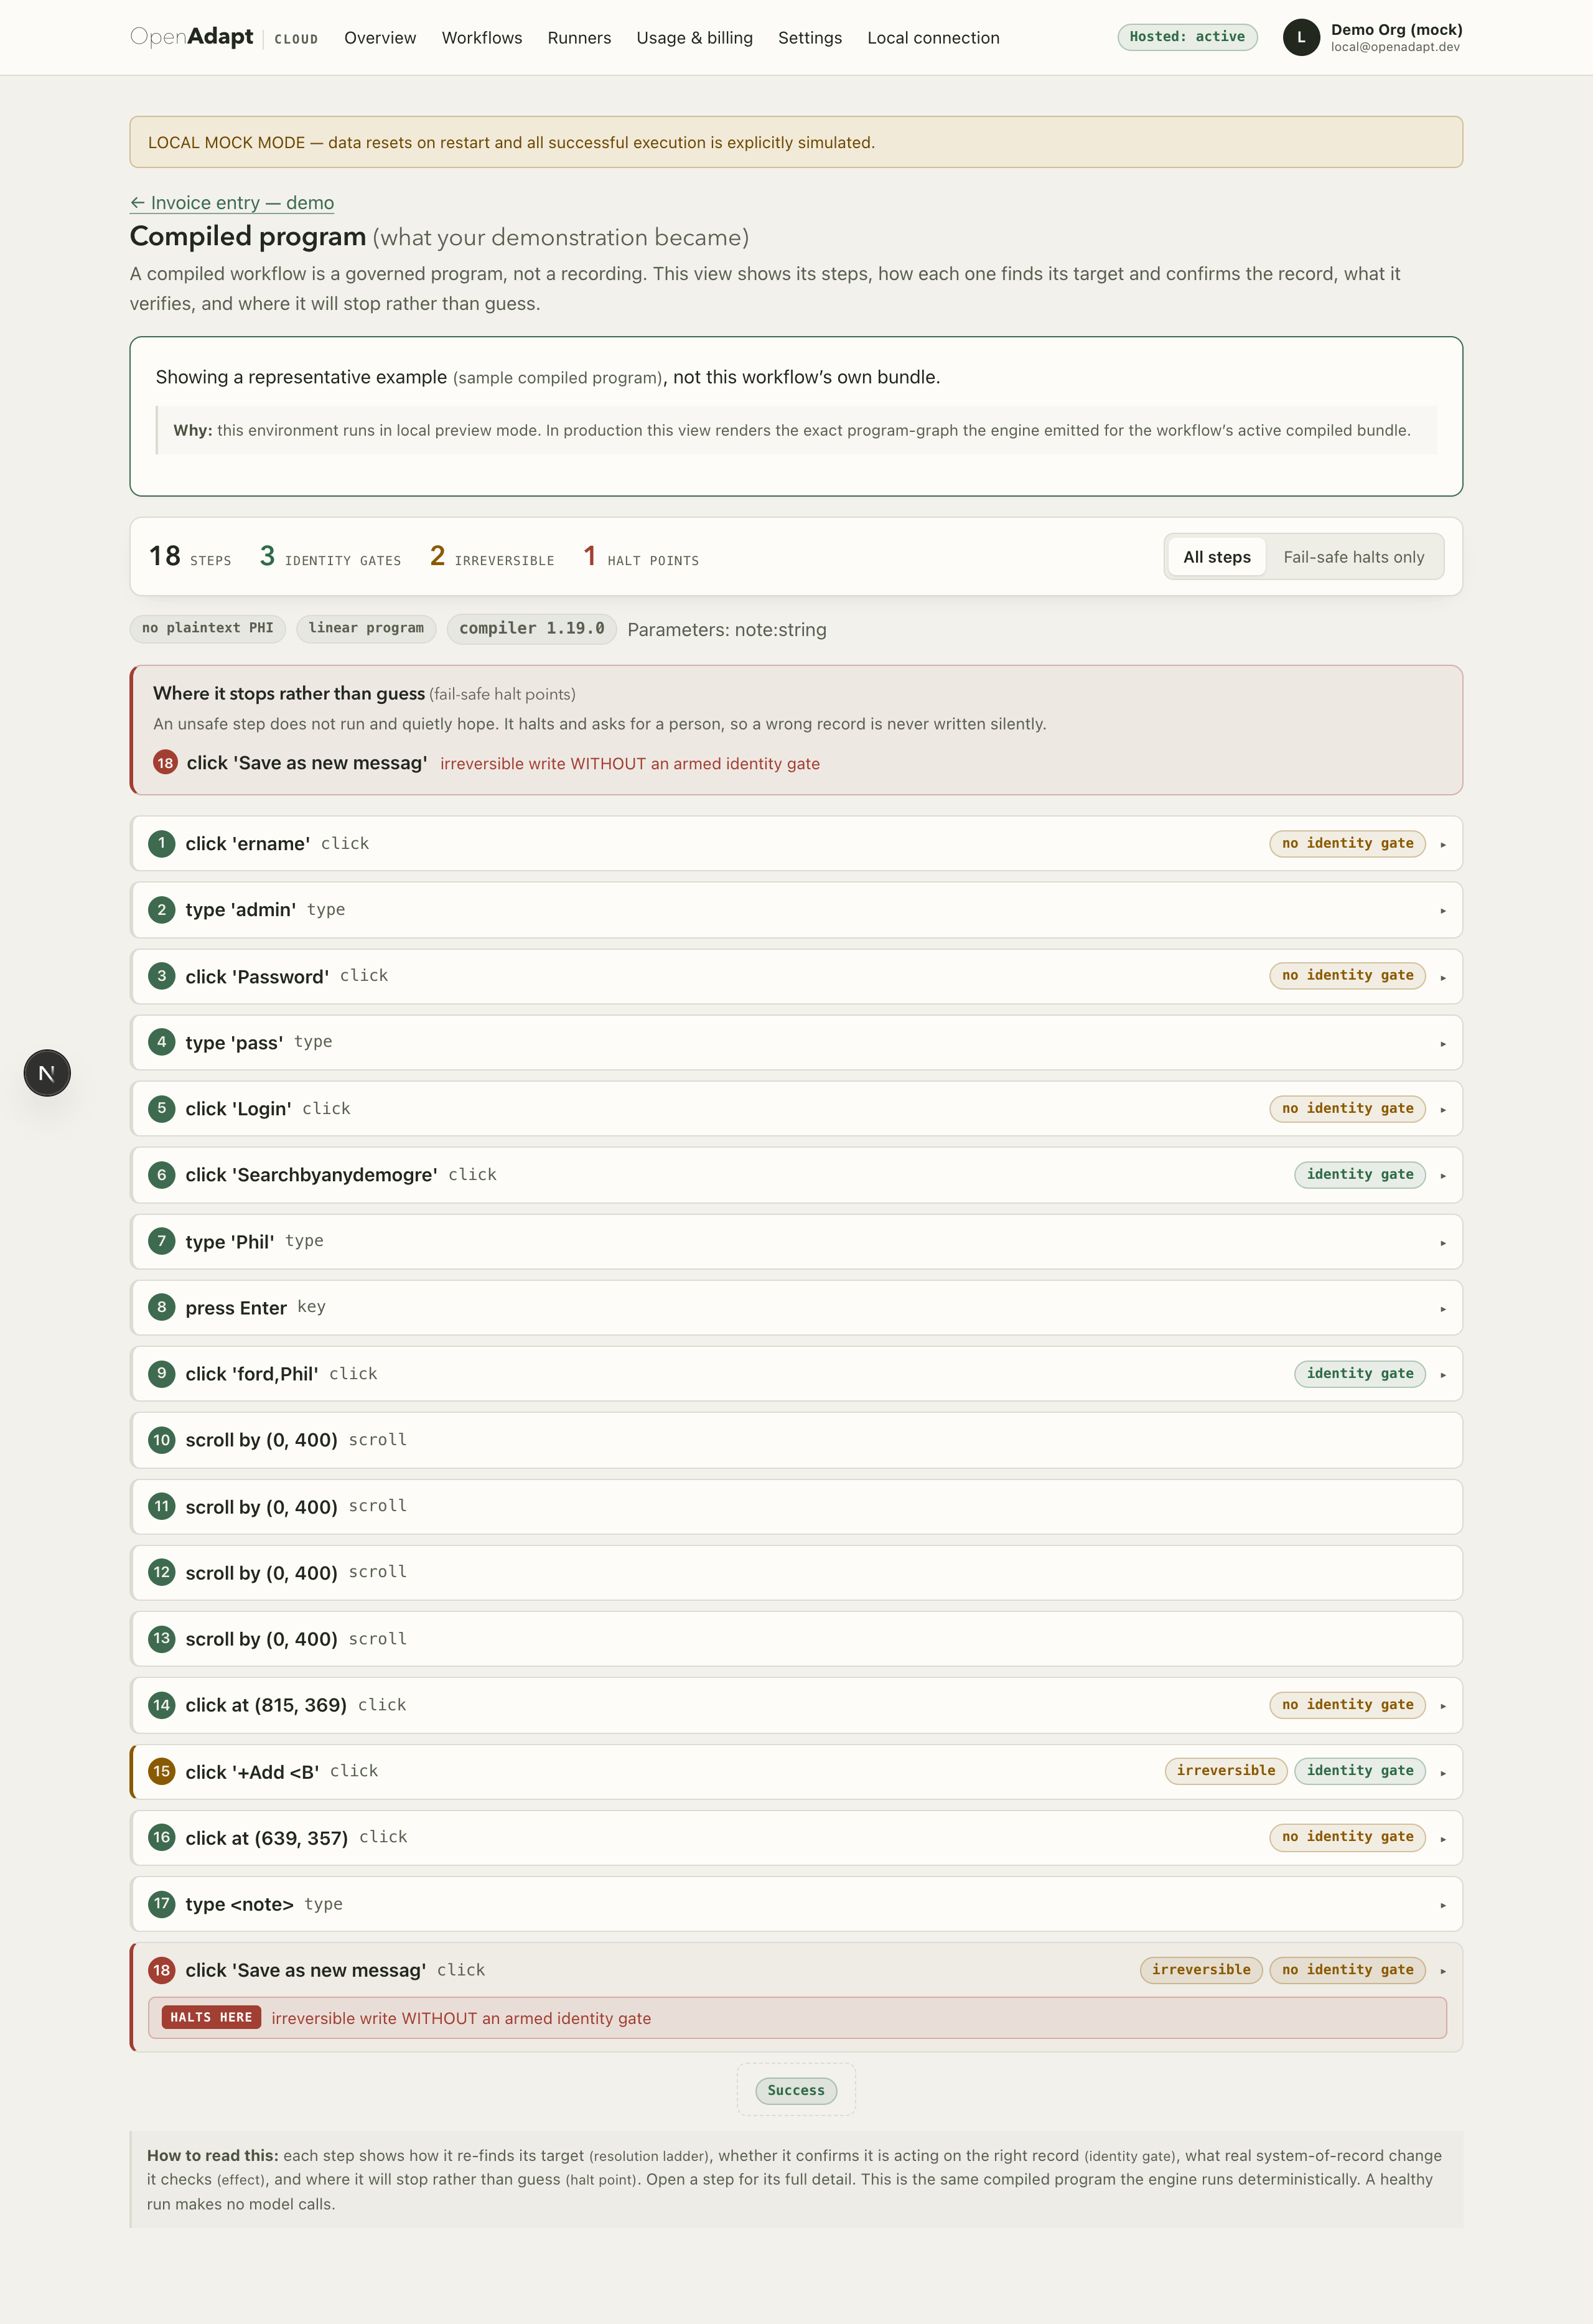
Task: Click the '2 IRREVERSIBLE' counter
Action: (492, 556)
